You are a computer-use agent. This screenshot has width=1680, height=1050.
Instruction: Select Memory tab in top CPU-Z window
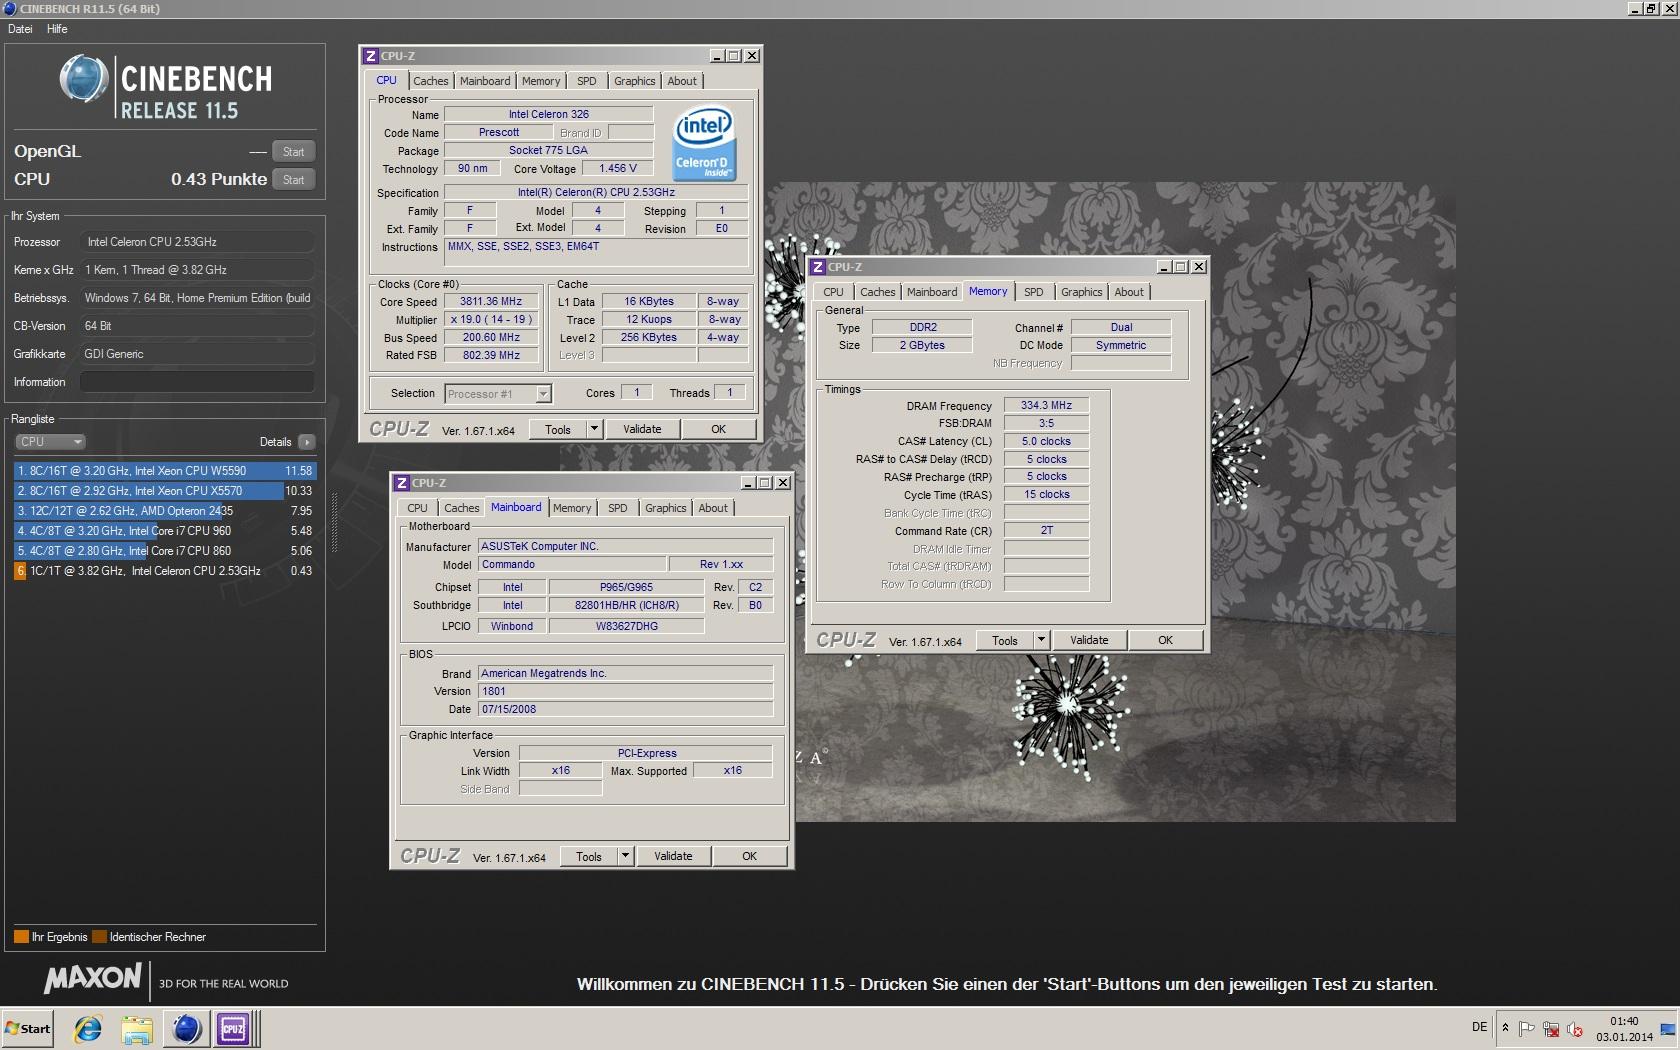click(x=541, y=81)
